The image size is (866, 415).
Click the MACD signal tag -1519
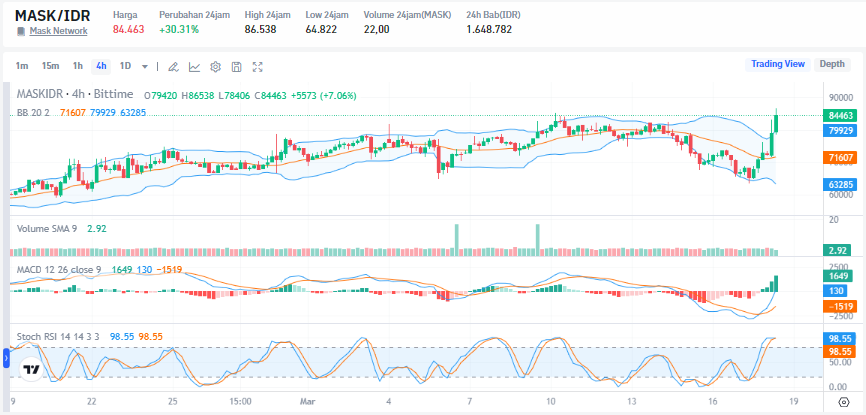click(839, 306)
